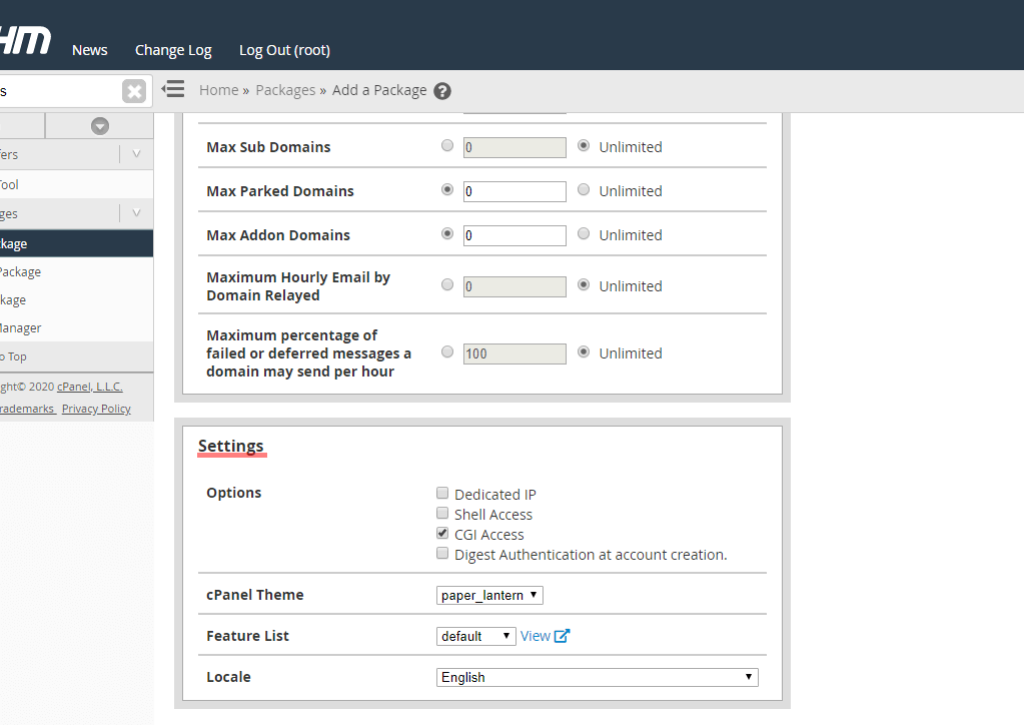Image resolution: width=1024 pixels, height=725 pixels.
Task: Click the sidebar search input
Action: (x=60, y=91)
